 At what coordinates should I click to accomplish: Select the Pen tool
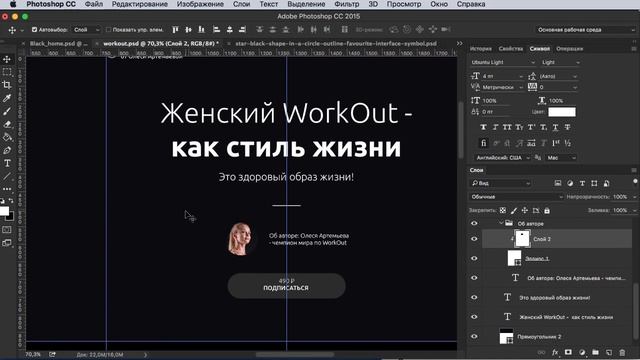(x=7, y=150)
